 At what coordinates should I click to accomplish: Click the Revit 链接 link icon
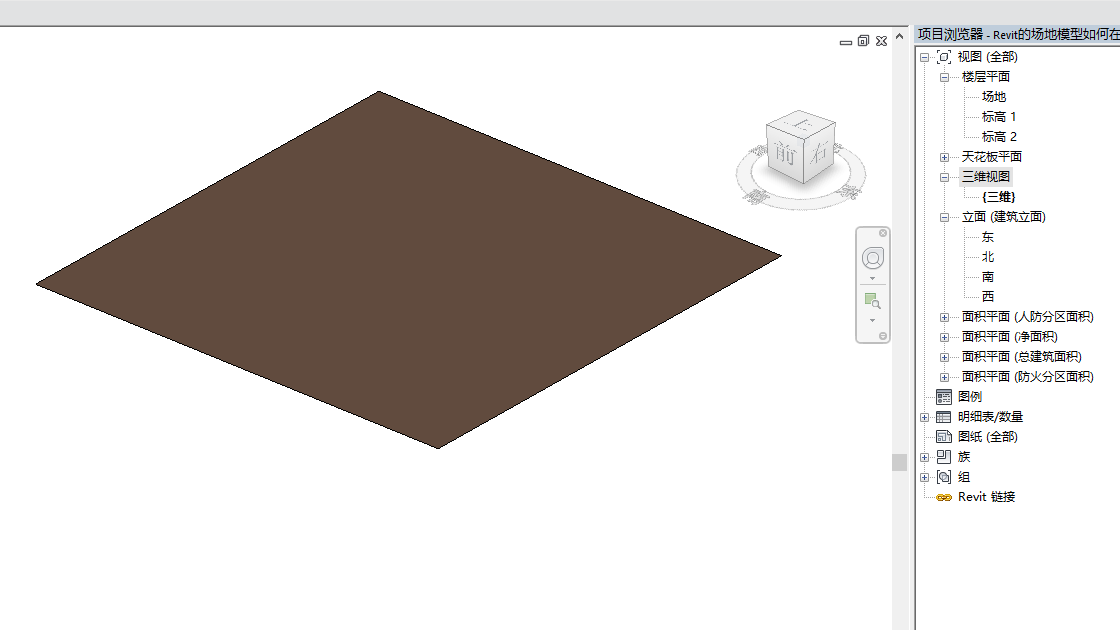(944, 497)
